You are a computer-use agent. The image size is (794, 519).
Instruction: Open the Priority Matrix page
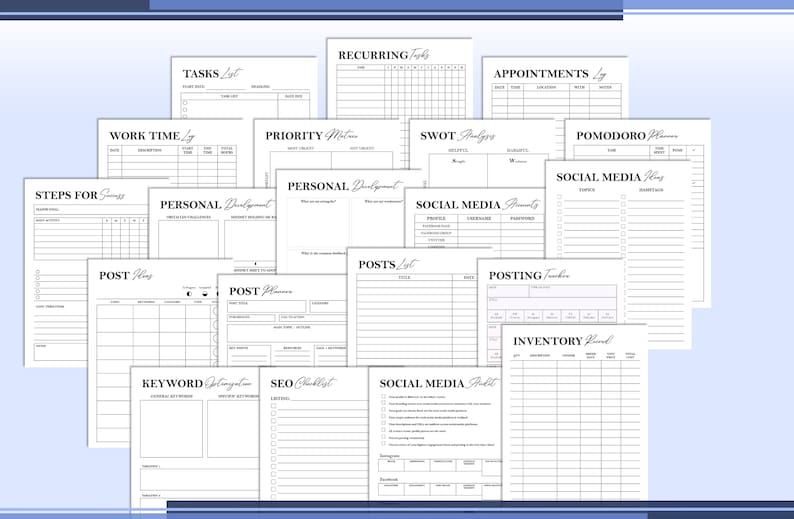329,145
